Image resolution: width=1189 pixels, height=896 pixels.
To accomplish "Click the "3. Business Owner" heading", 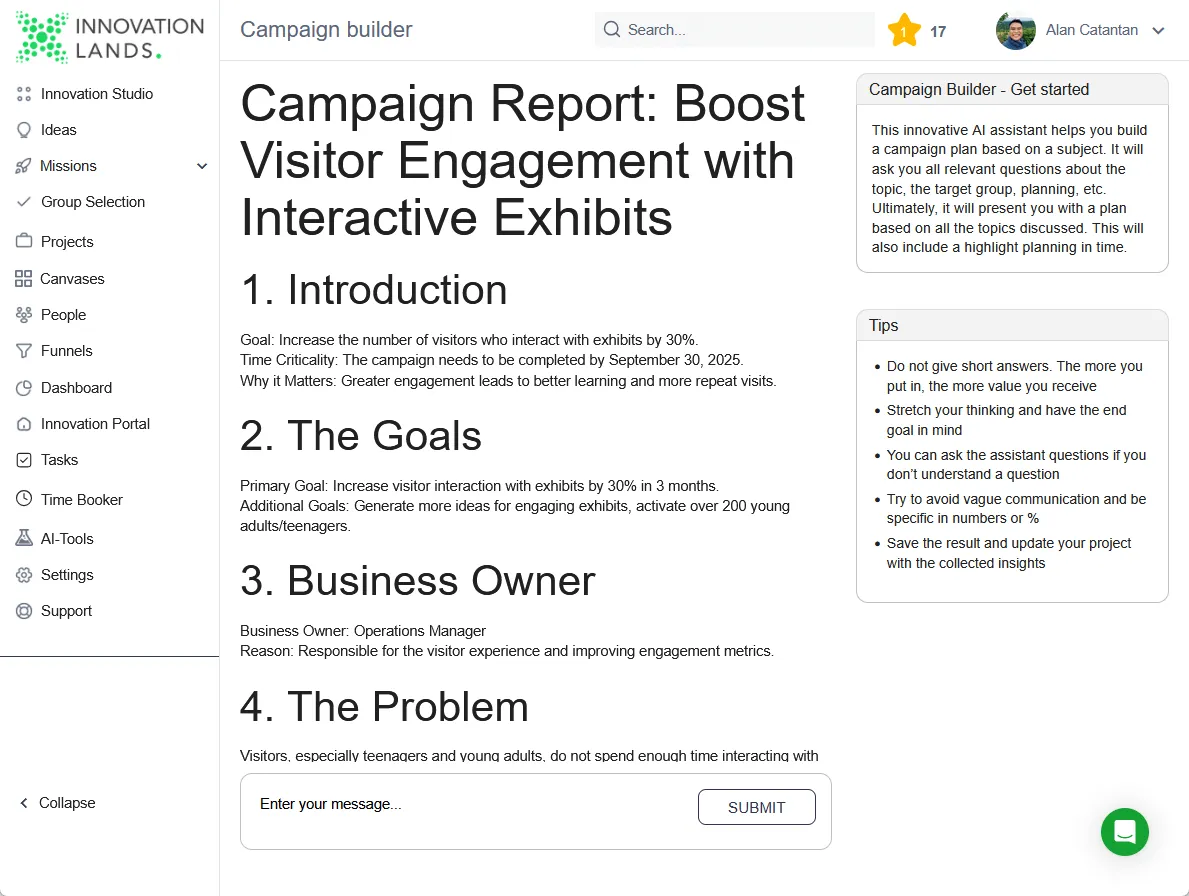I will coord(418,581).
